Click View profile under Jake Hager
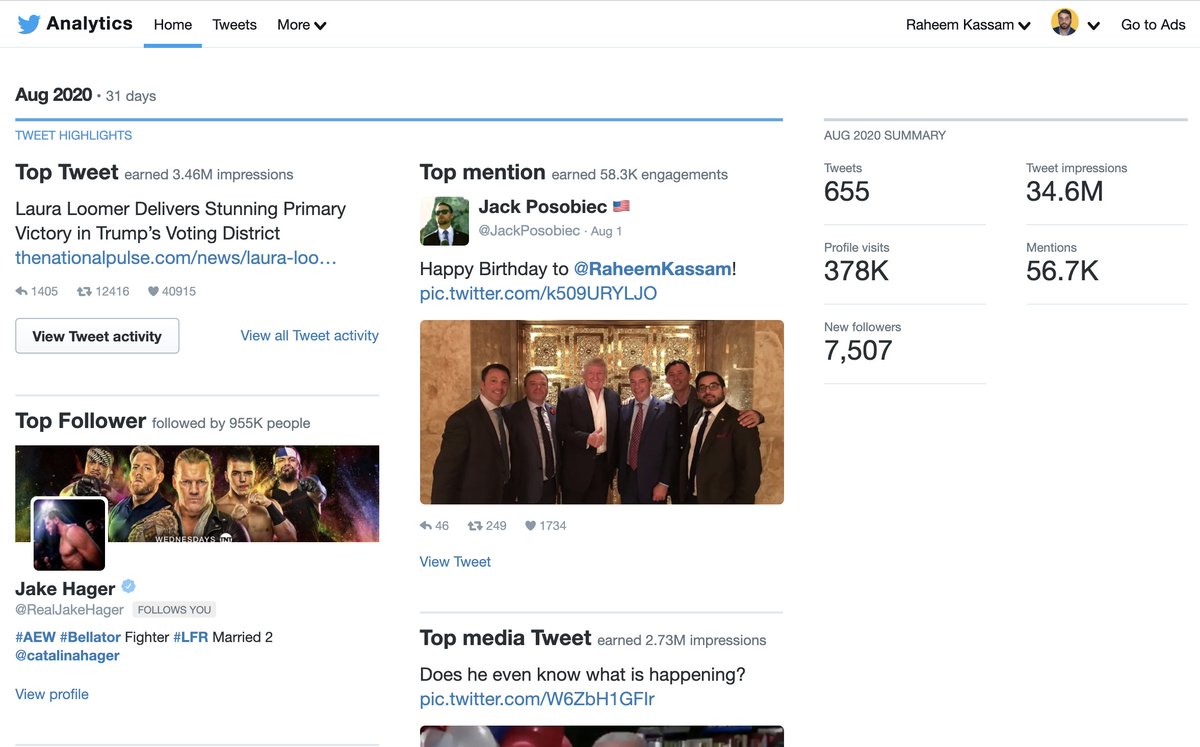 point(52,694)
